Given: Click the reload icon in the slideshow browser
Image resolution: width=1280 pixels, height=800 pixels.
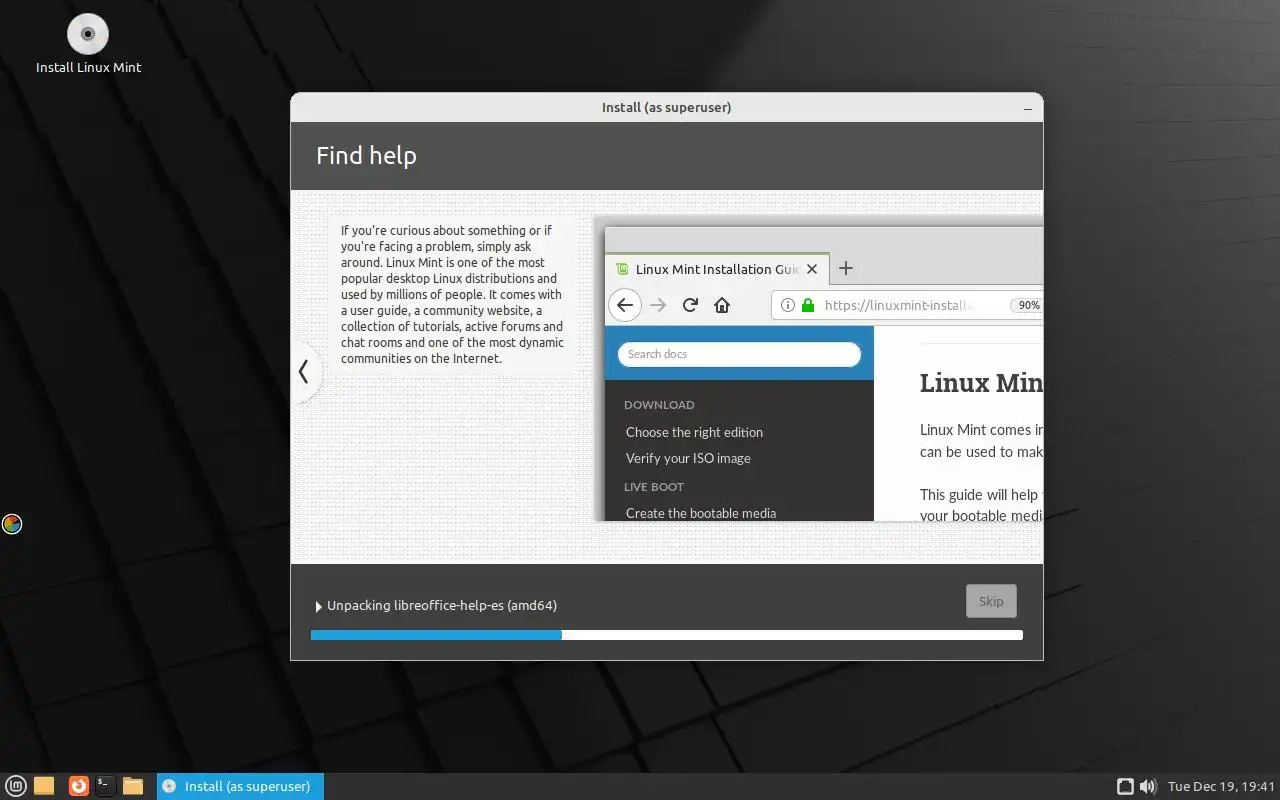Looking at the screenshot, I should point(690,305).
